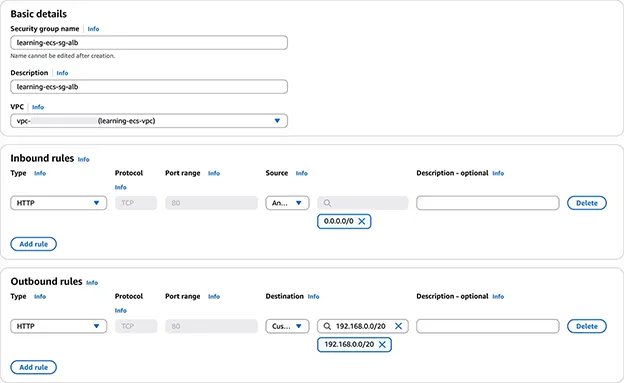The image size is (624, 383).
Task: Open the VPC dropdown
Action: 149,121
